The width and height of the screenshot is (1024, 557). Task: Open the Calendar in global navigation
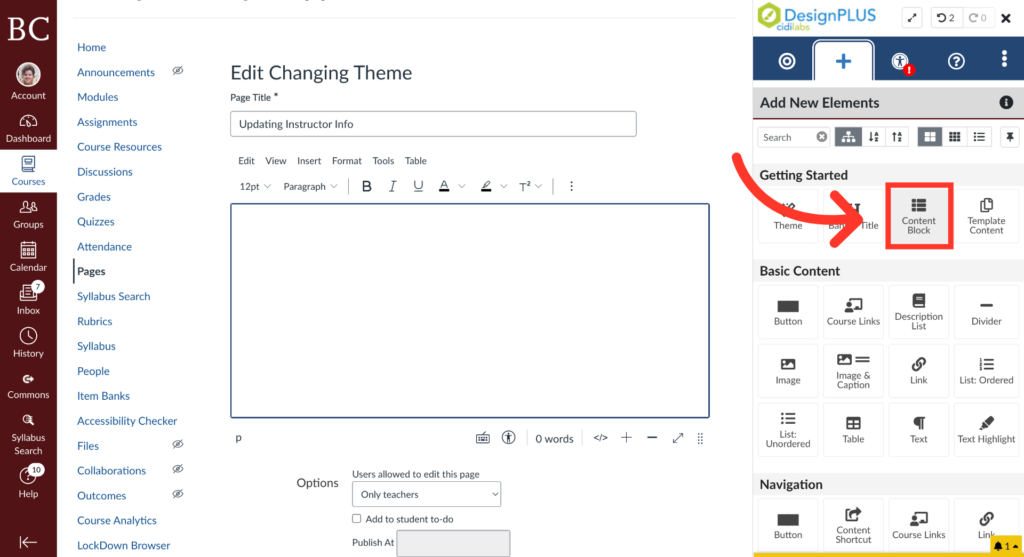click(x=28, y=257)
